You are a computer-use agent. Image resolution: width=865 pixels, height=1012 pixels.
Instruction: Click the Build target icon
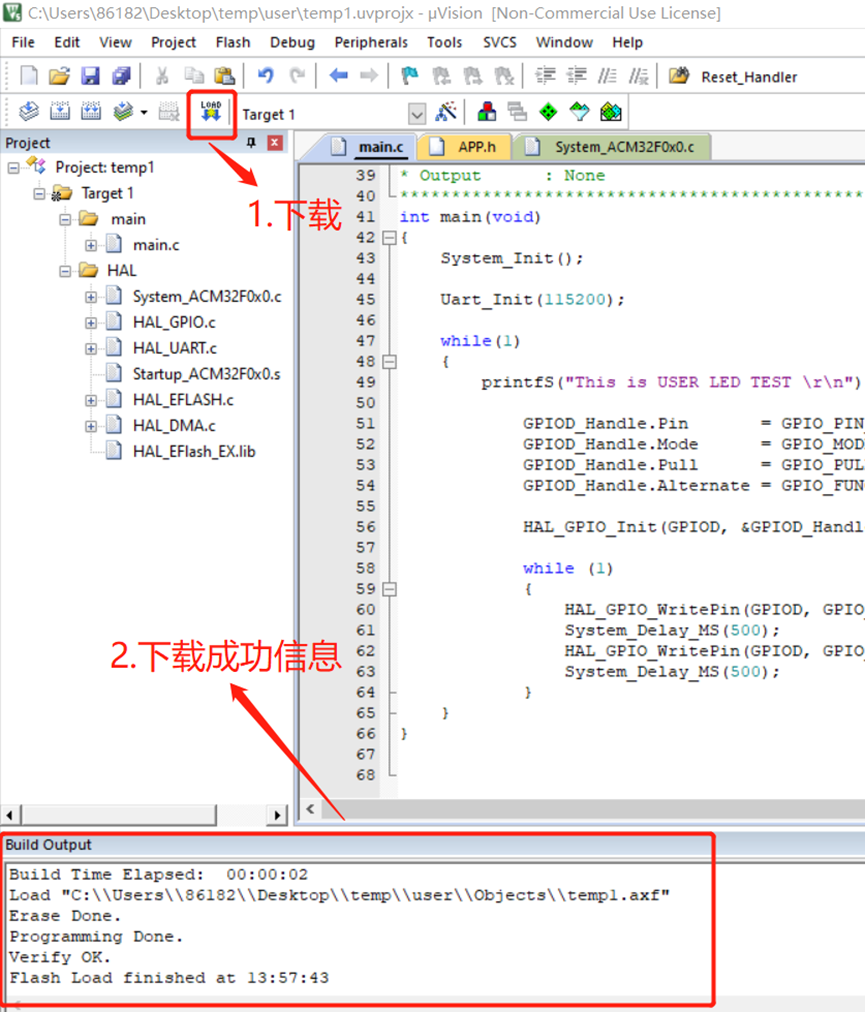[60, 112]
